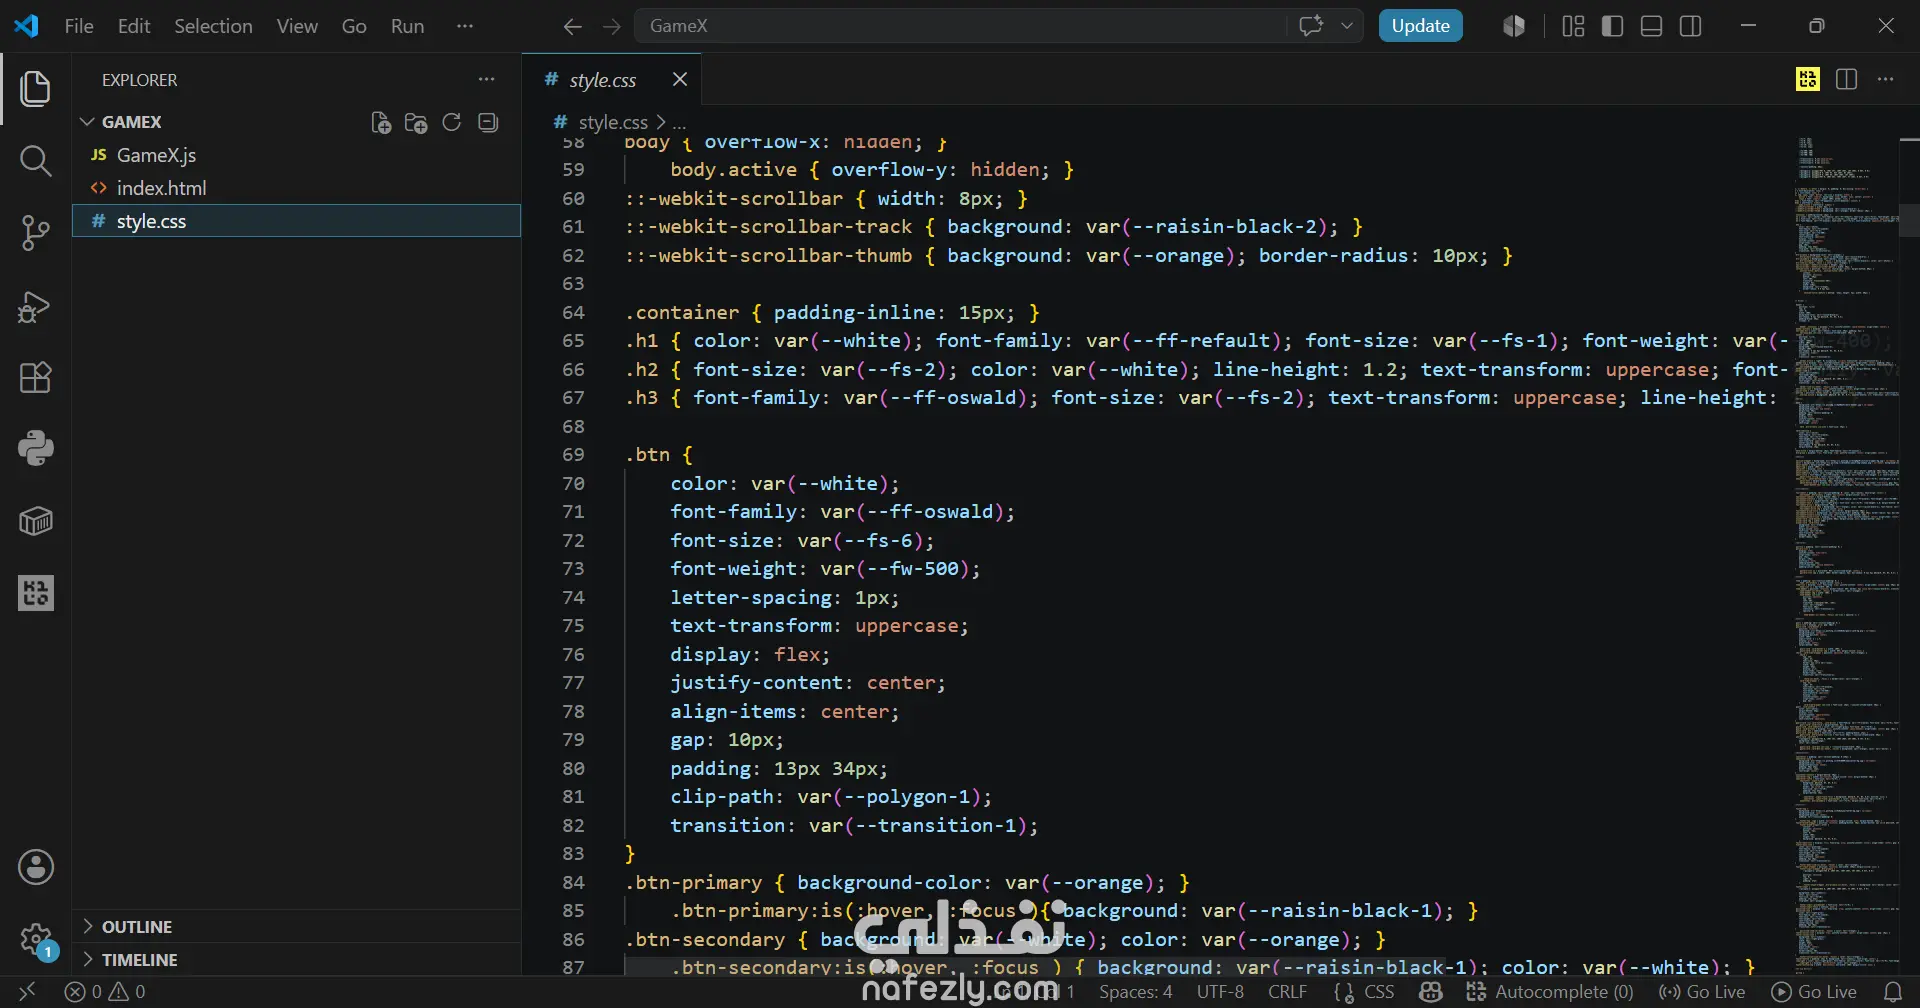Open the container box icon in activity bar
1920x1008 pixels.
[x=35, y=520]
